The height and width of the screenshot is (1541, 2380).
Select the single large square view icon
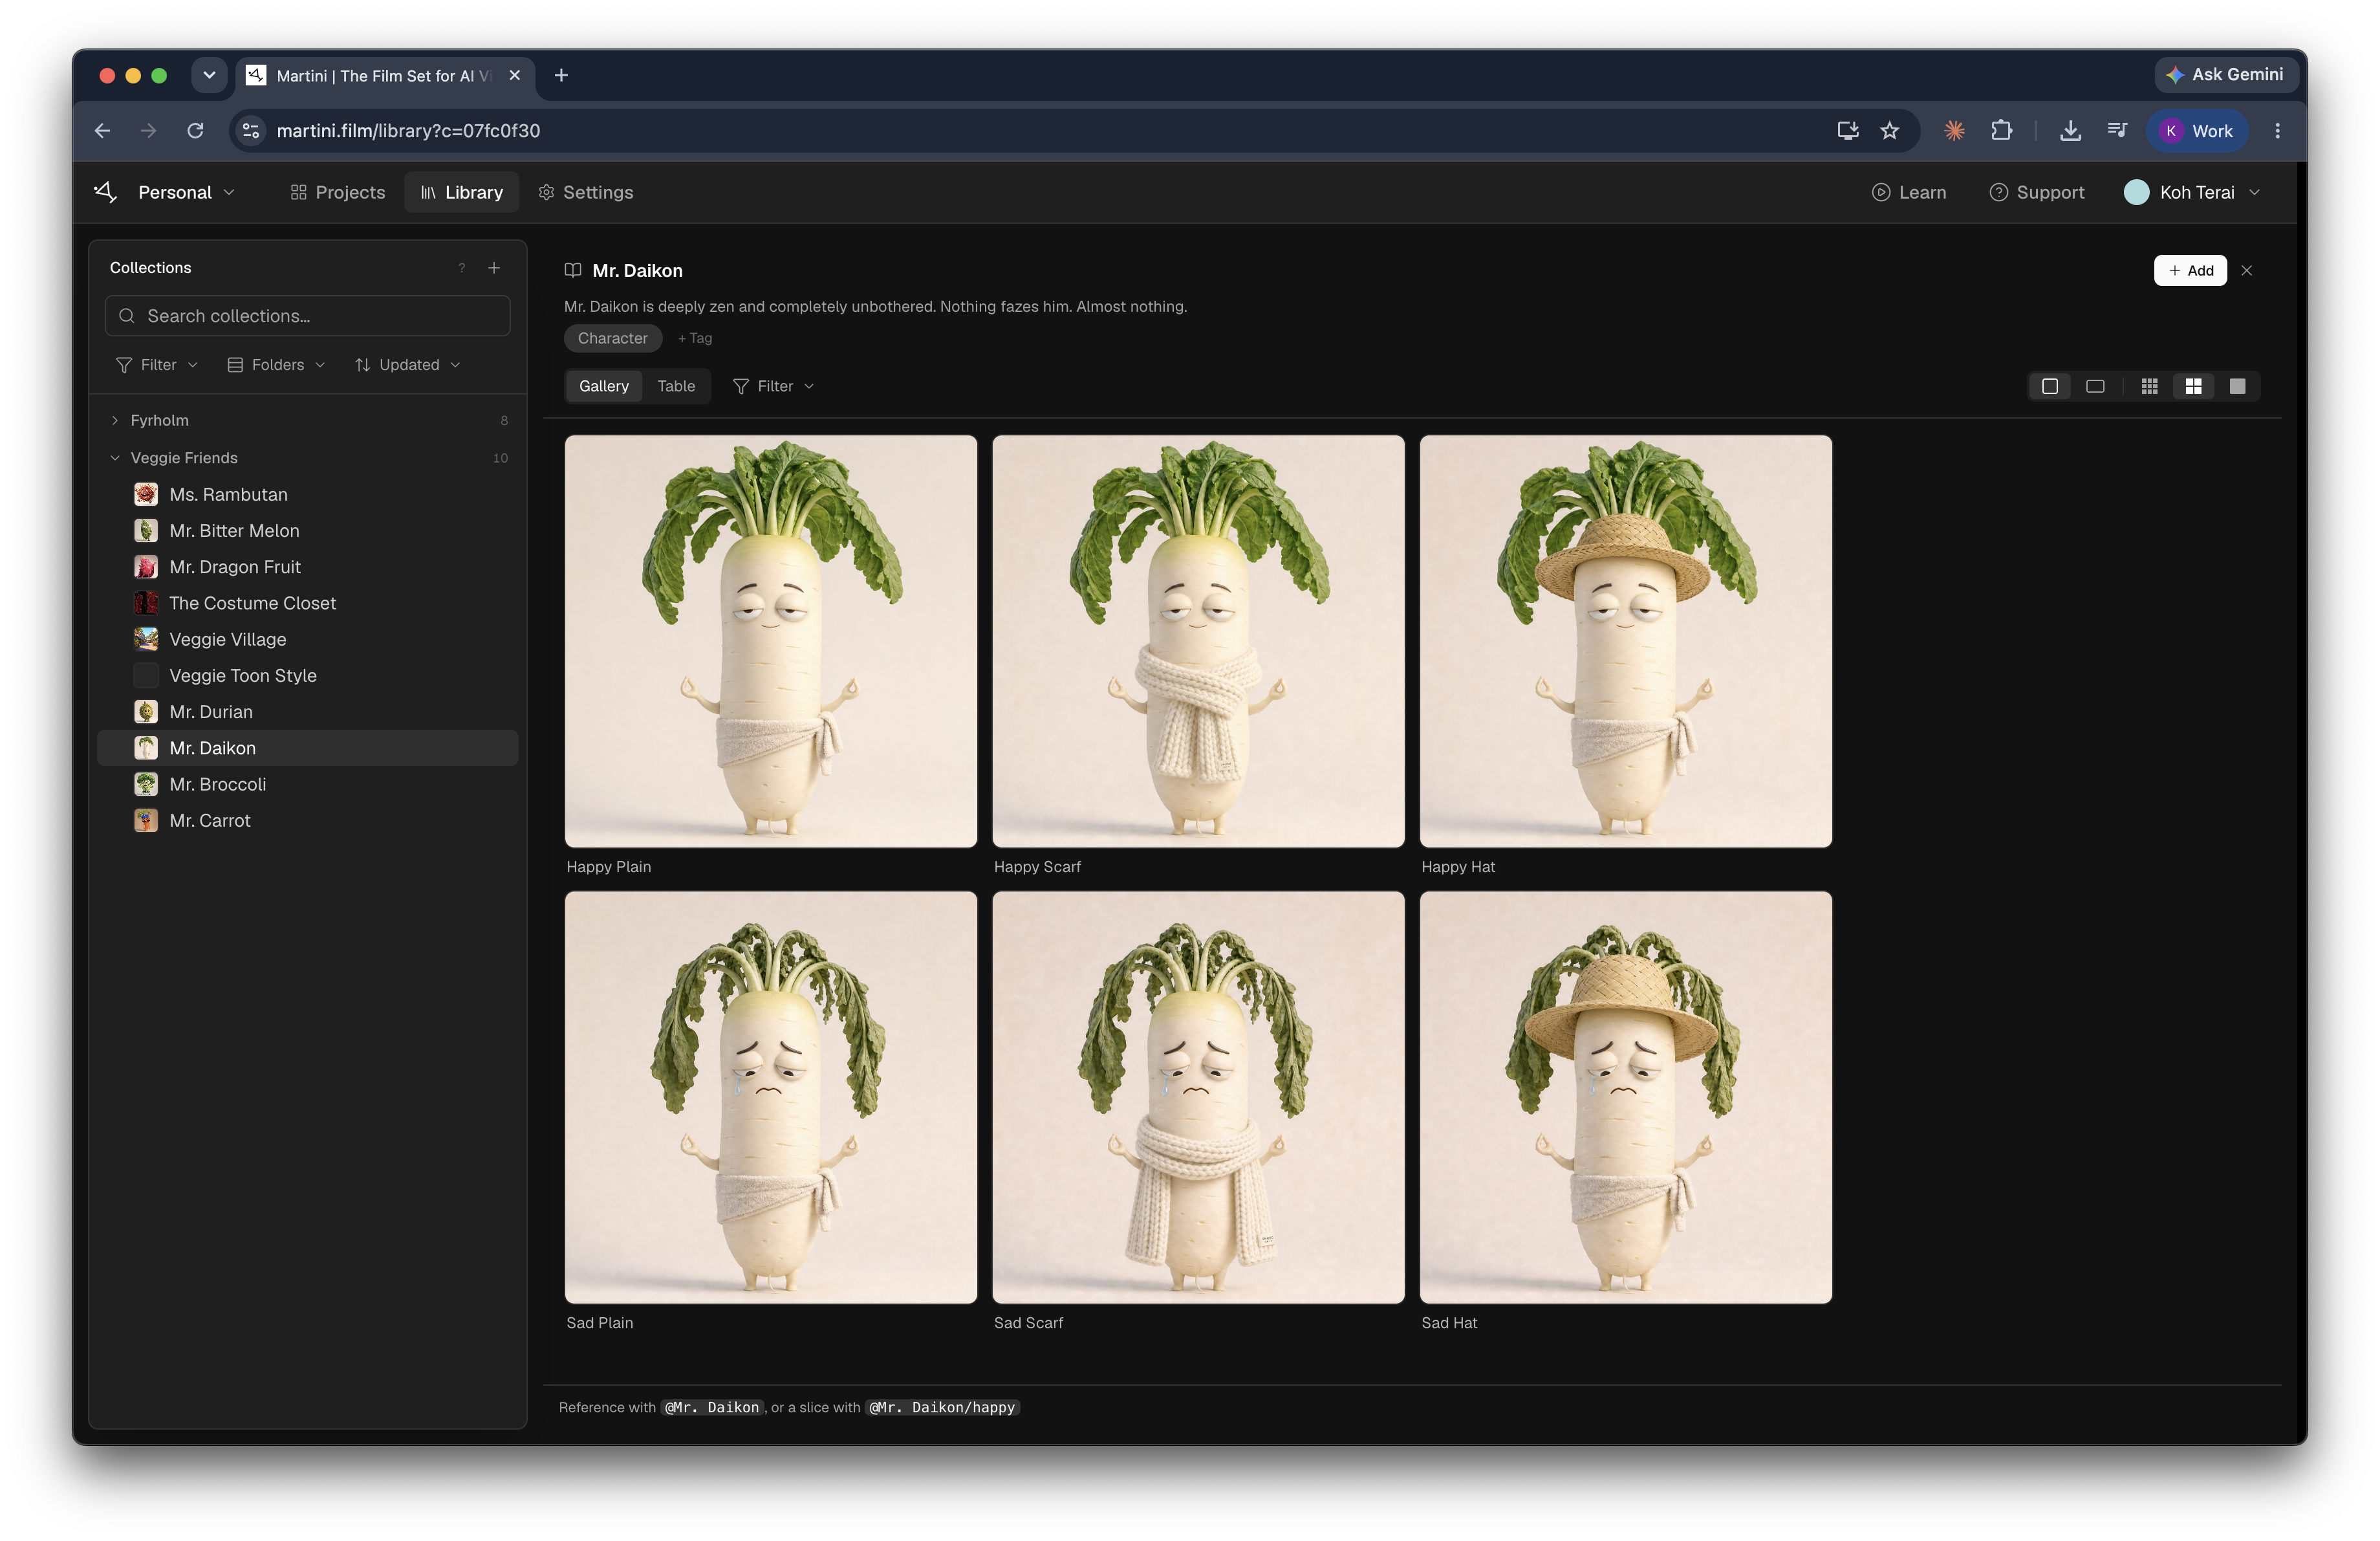point(2050,386)
